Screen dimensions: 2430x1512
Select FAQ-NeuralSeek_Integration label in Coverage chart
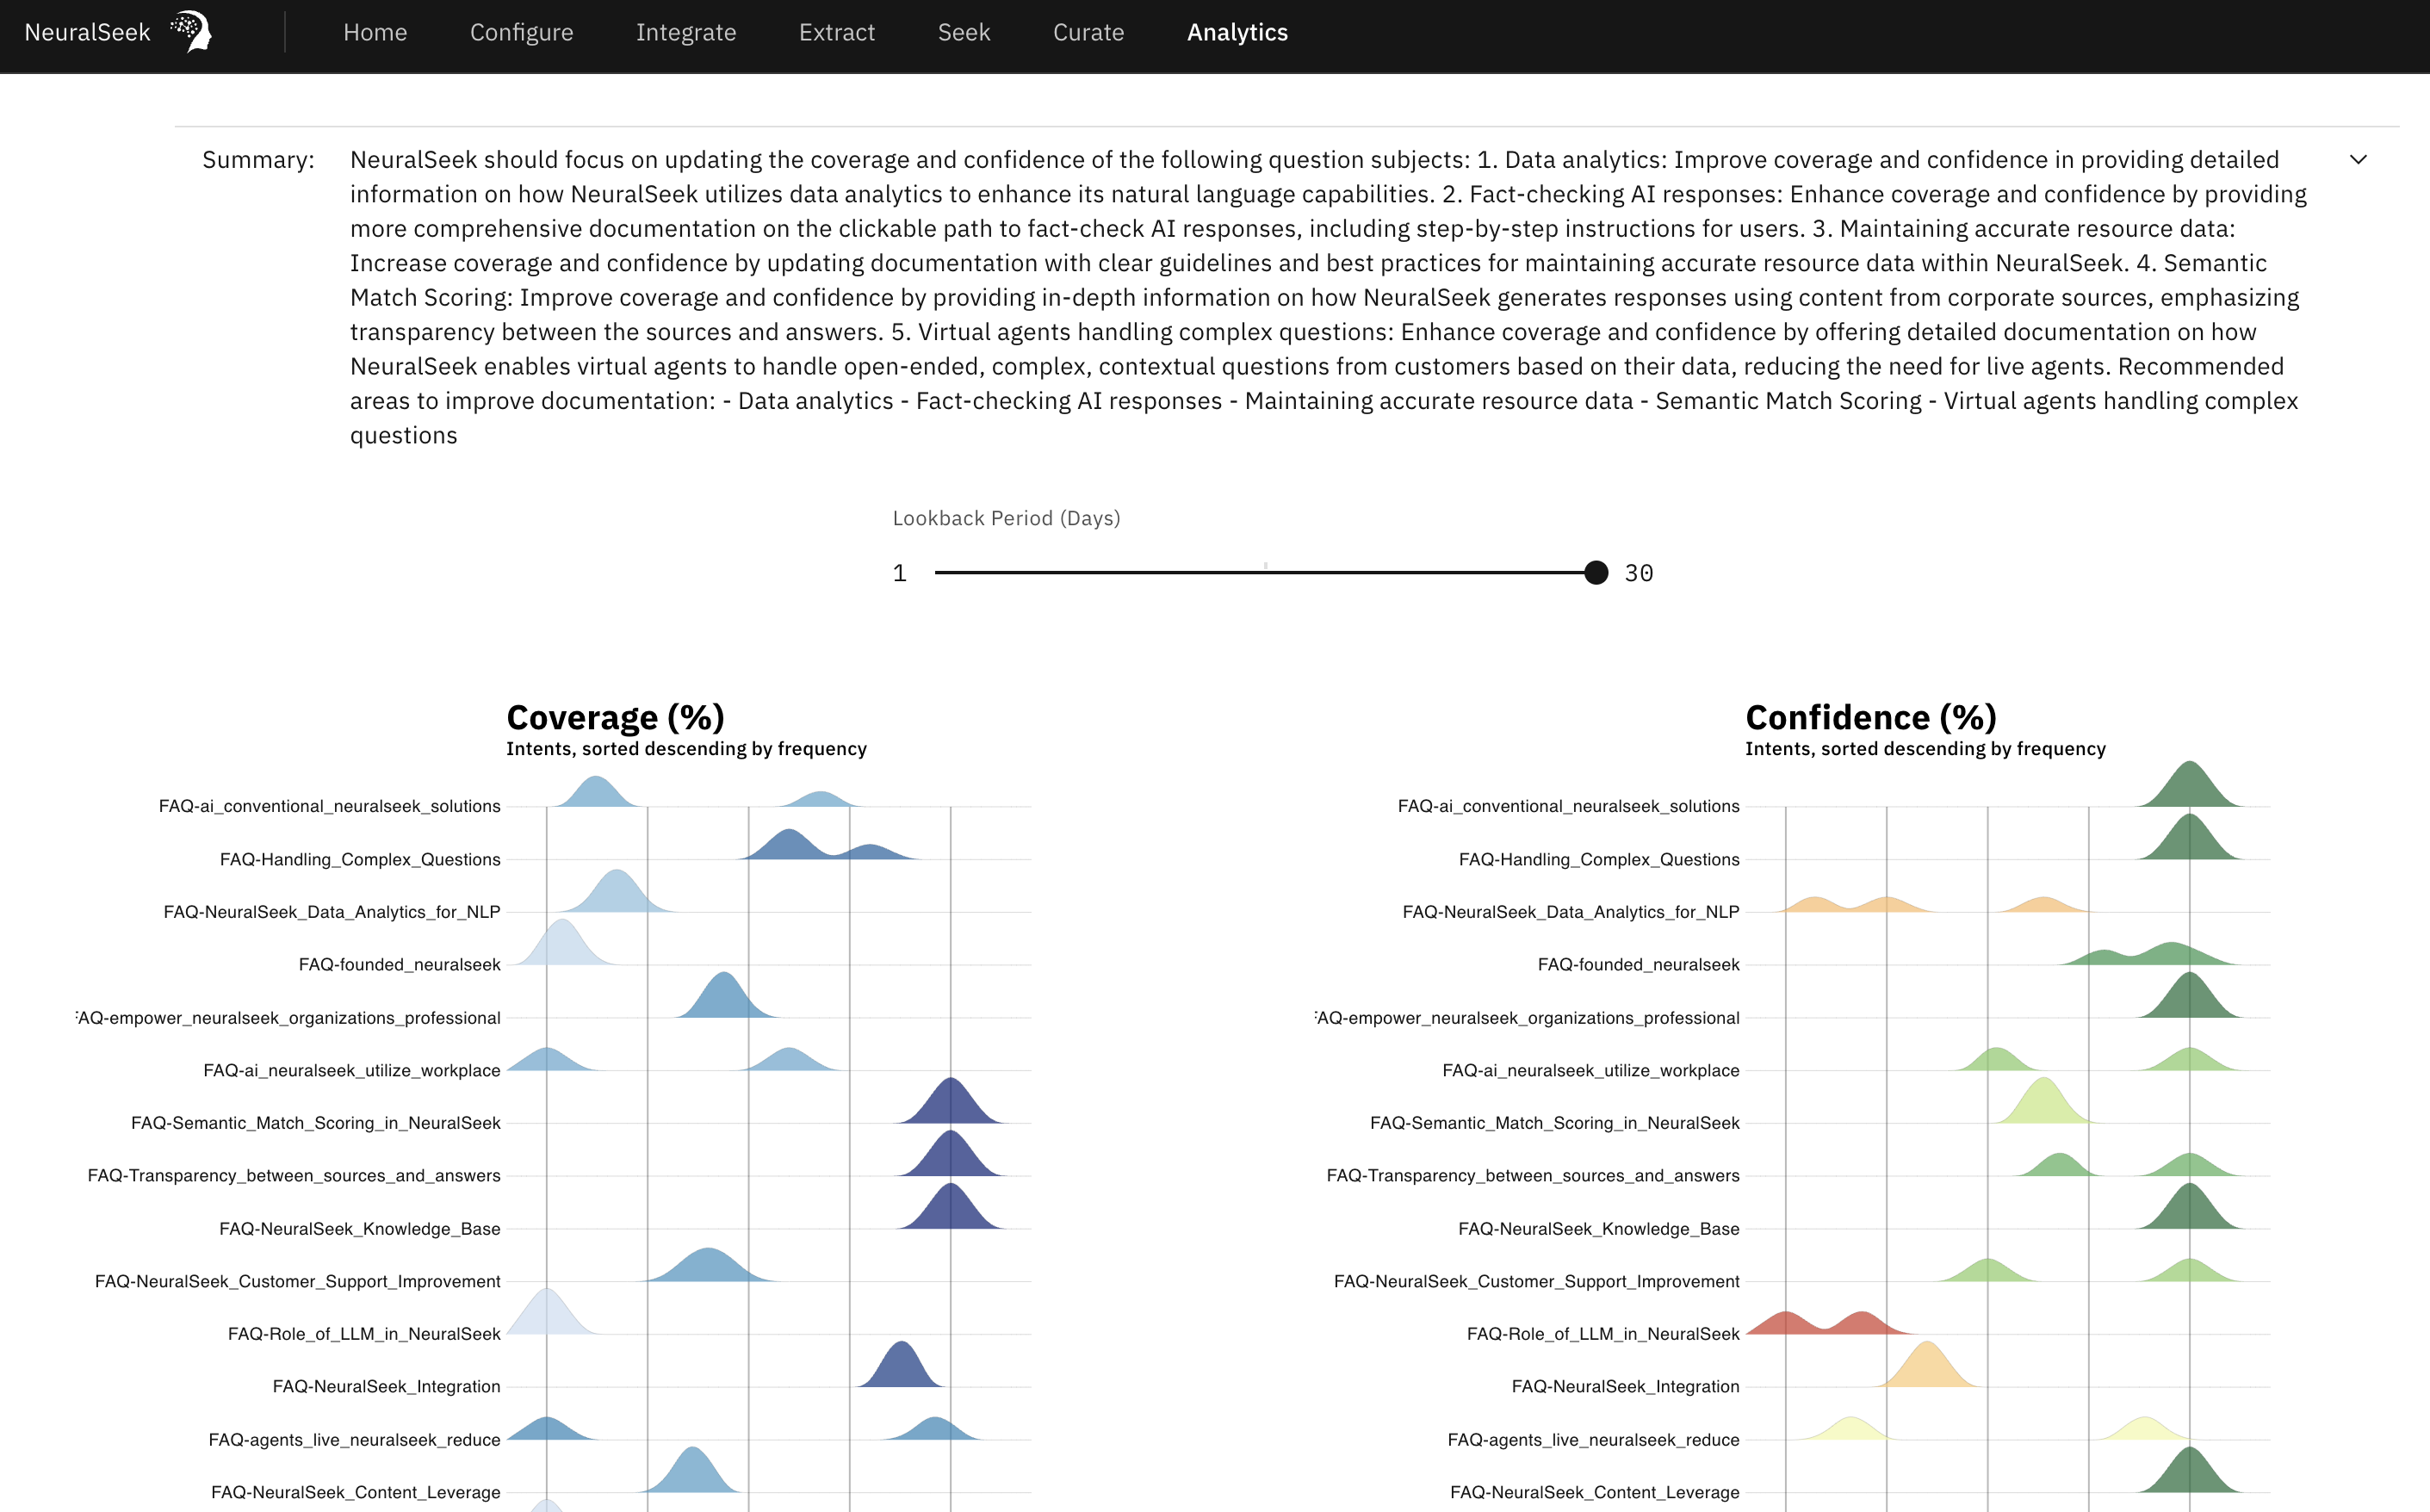(x=386, y=1387)
